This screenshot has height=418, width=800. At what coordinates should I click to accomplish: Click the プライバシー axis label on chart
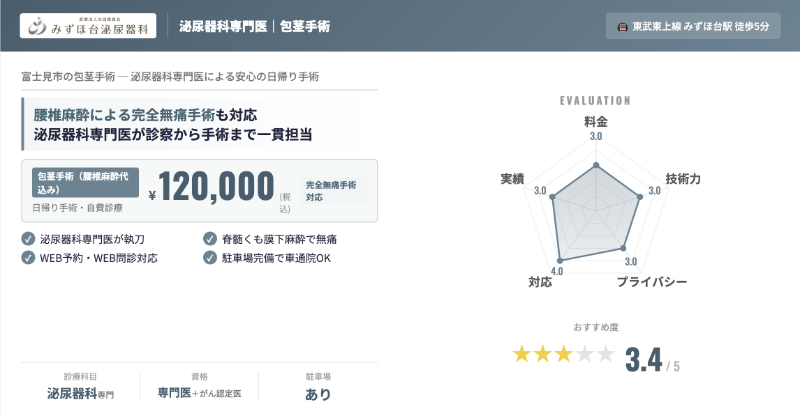coord(651,282)
